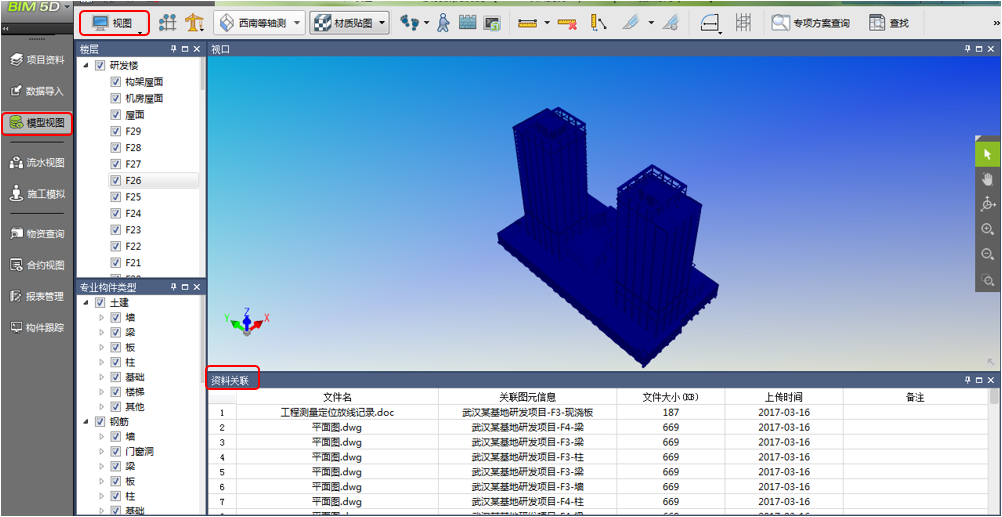Open the 视图 toolbar dropdown
Screen dimensions: 1002x517
114,24
